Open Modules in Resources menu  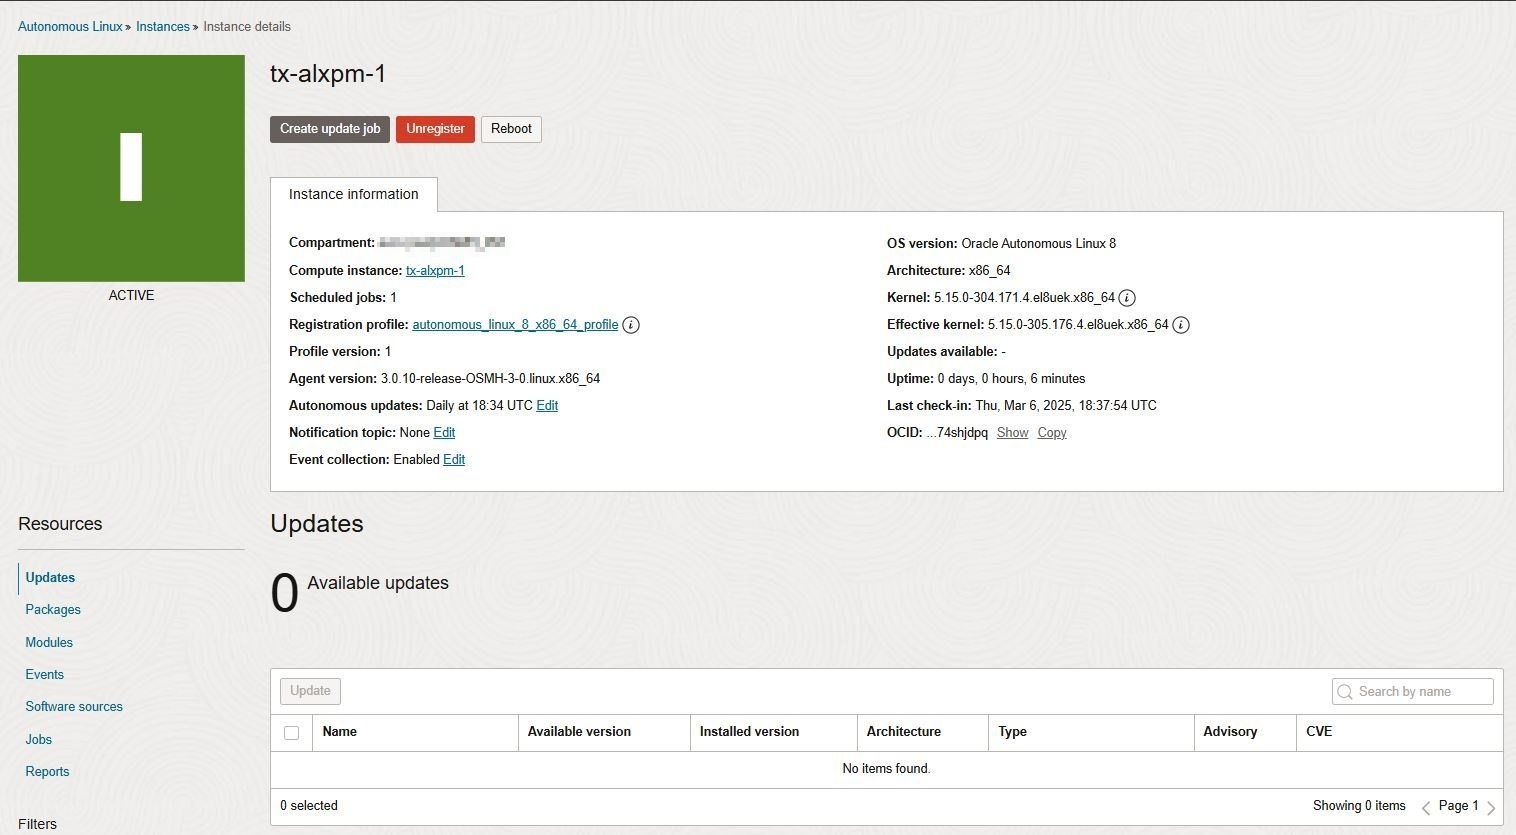(49, 643)
